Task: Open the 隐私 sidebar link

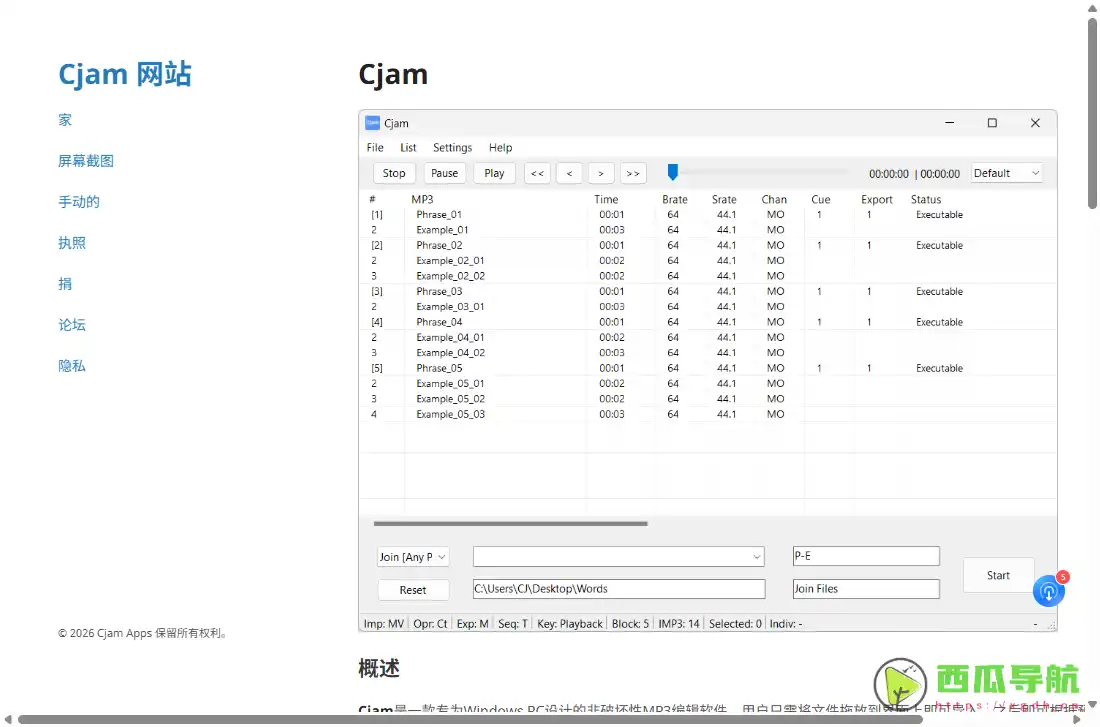Action: [72, 366]
